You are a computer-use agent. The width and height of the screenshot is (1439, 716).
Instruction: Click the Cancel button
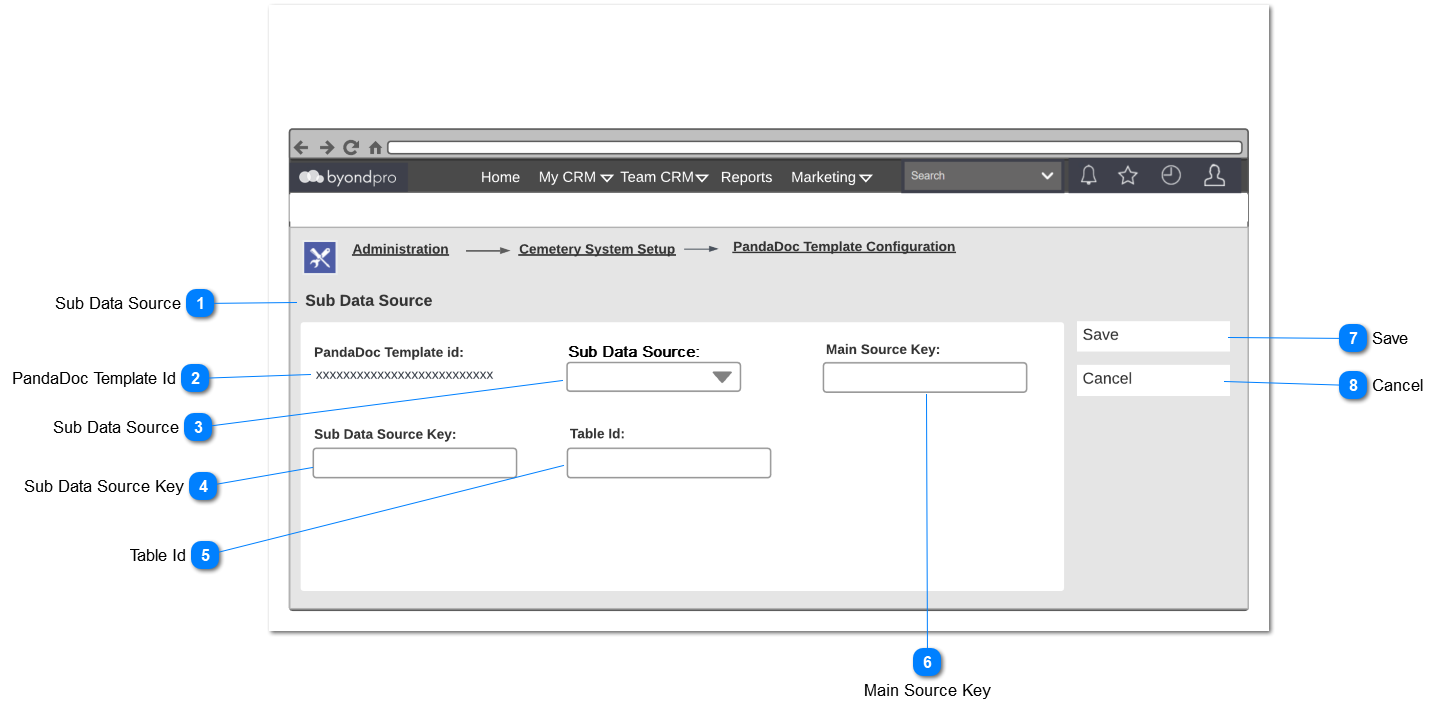click(x=1153, y=380)
